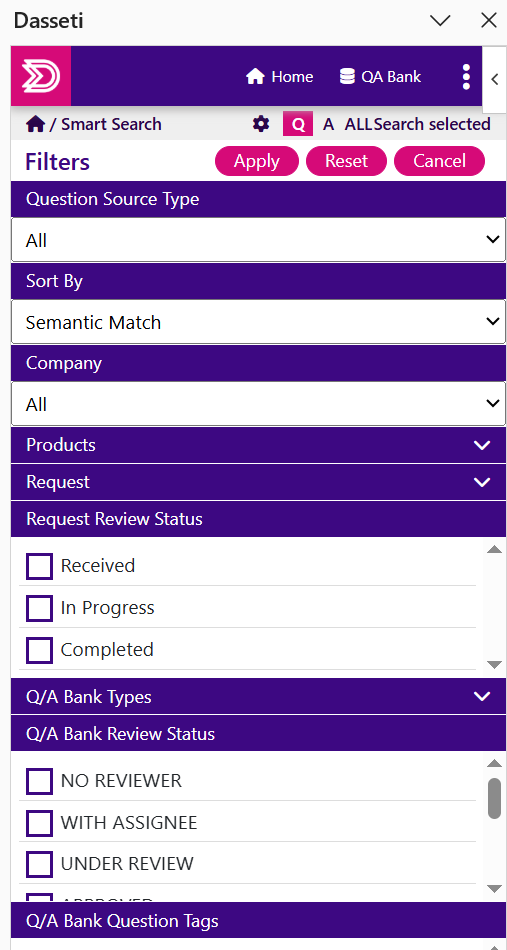Tick the In Progress checkbox

tap(39, 608)
